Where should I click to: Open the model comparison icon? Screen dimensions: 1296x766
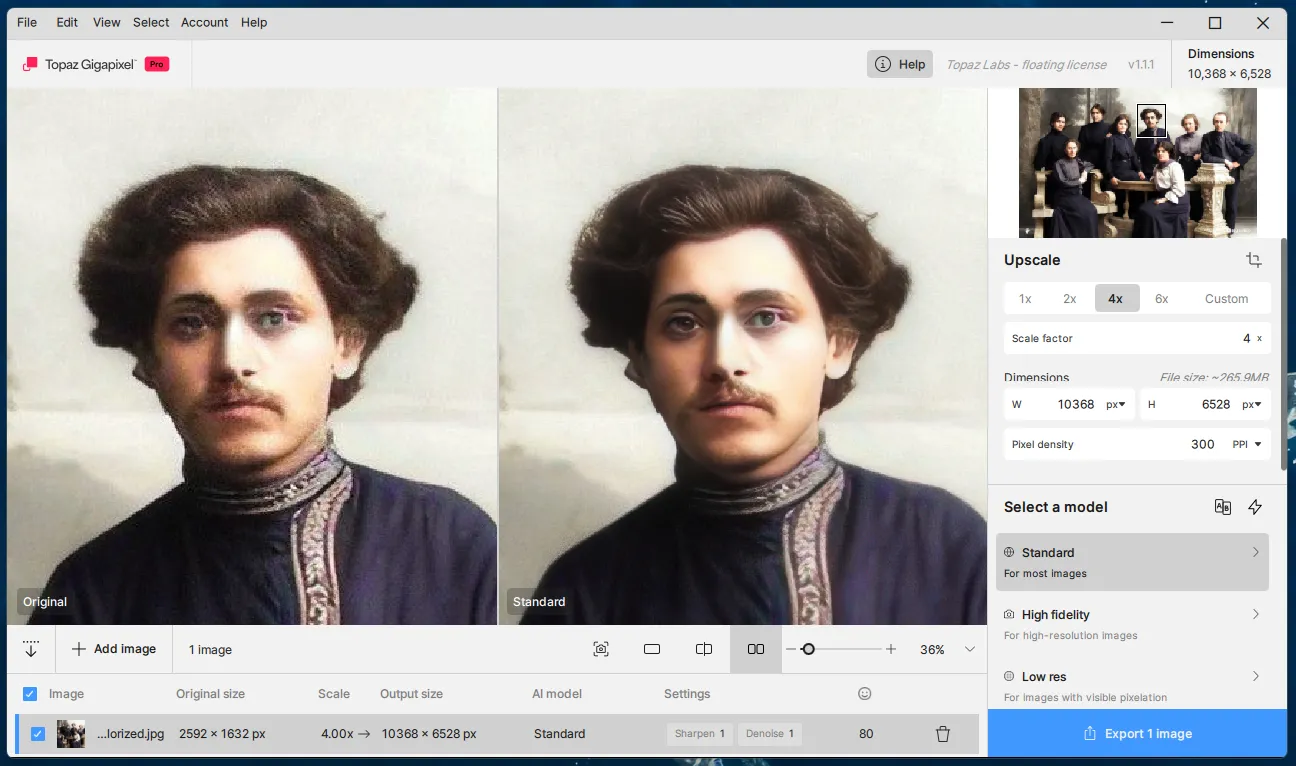click(1222, 507)
